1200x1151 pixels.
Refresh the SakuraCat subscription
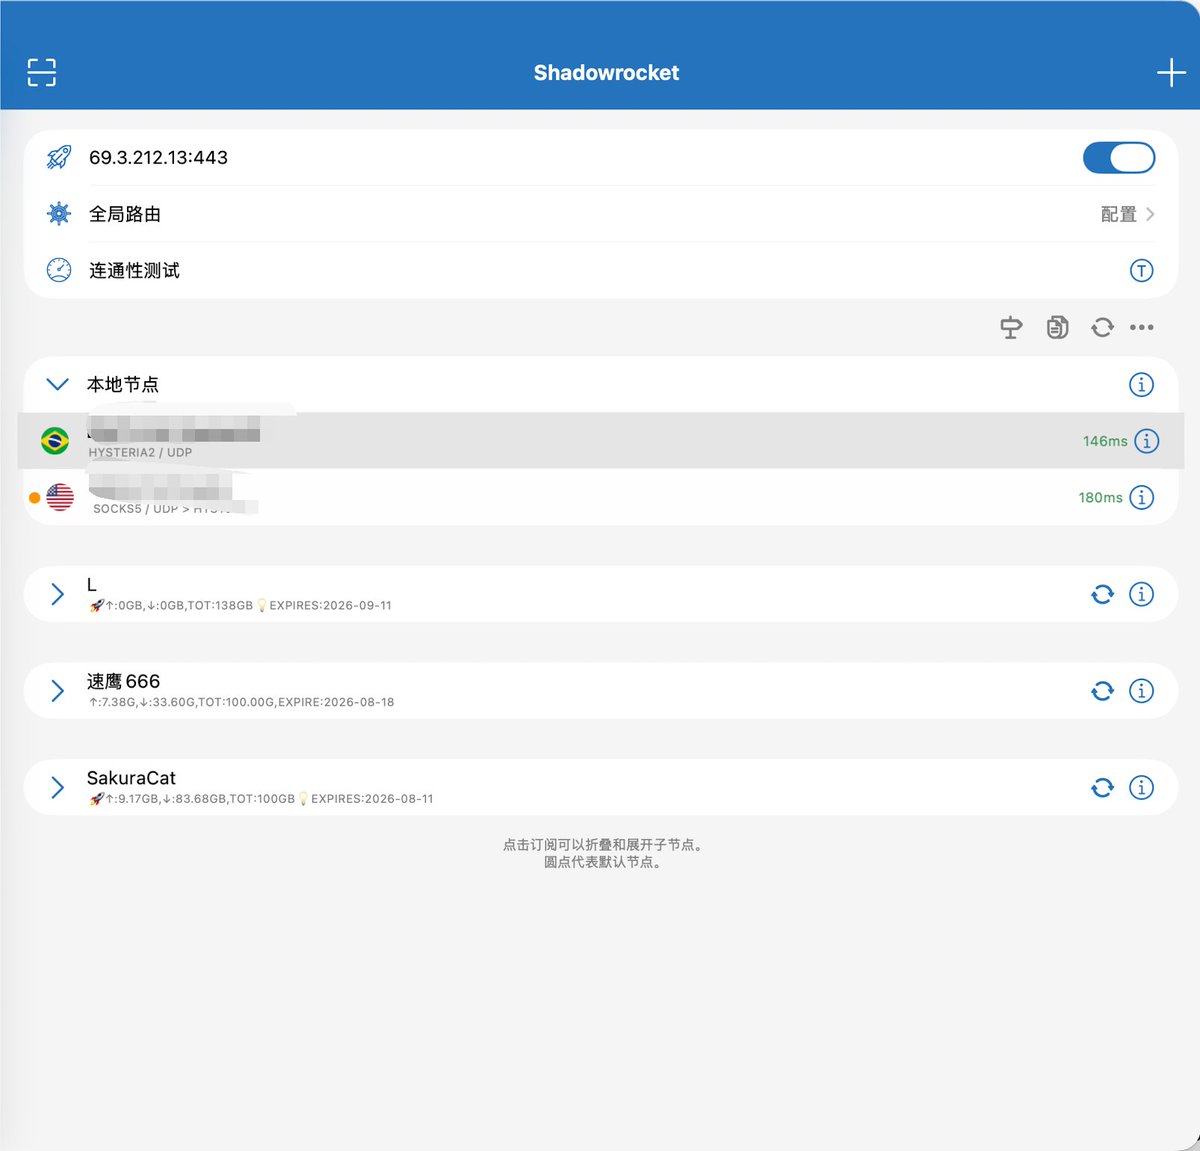coord(1102,788)
